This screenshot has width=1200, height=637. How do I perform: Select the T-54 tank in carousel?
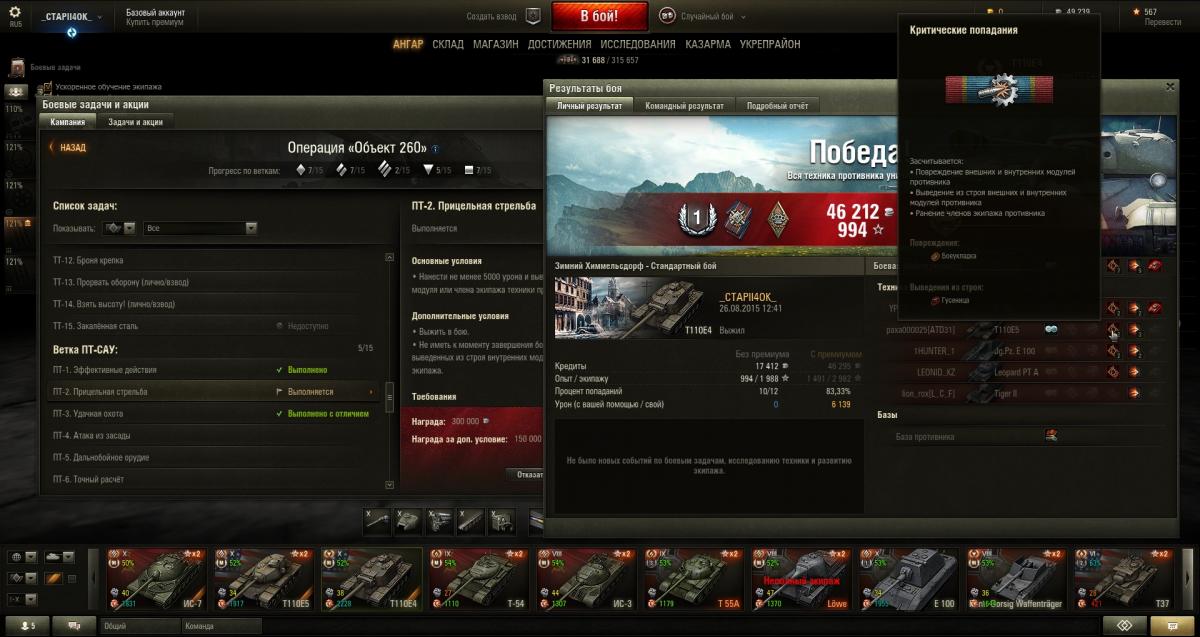coord(479,578)
